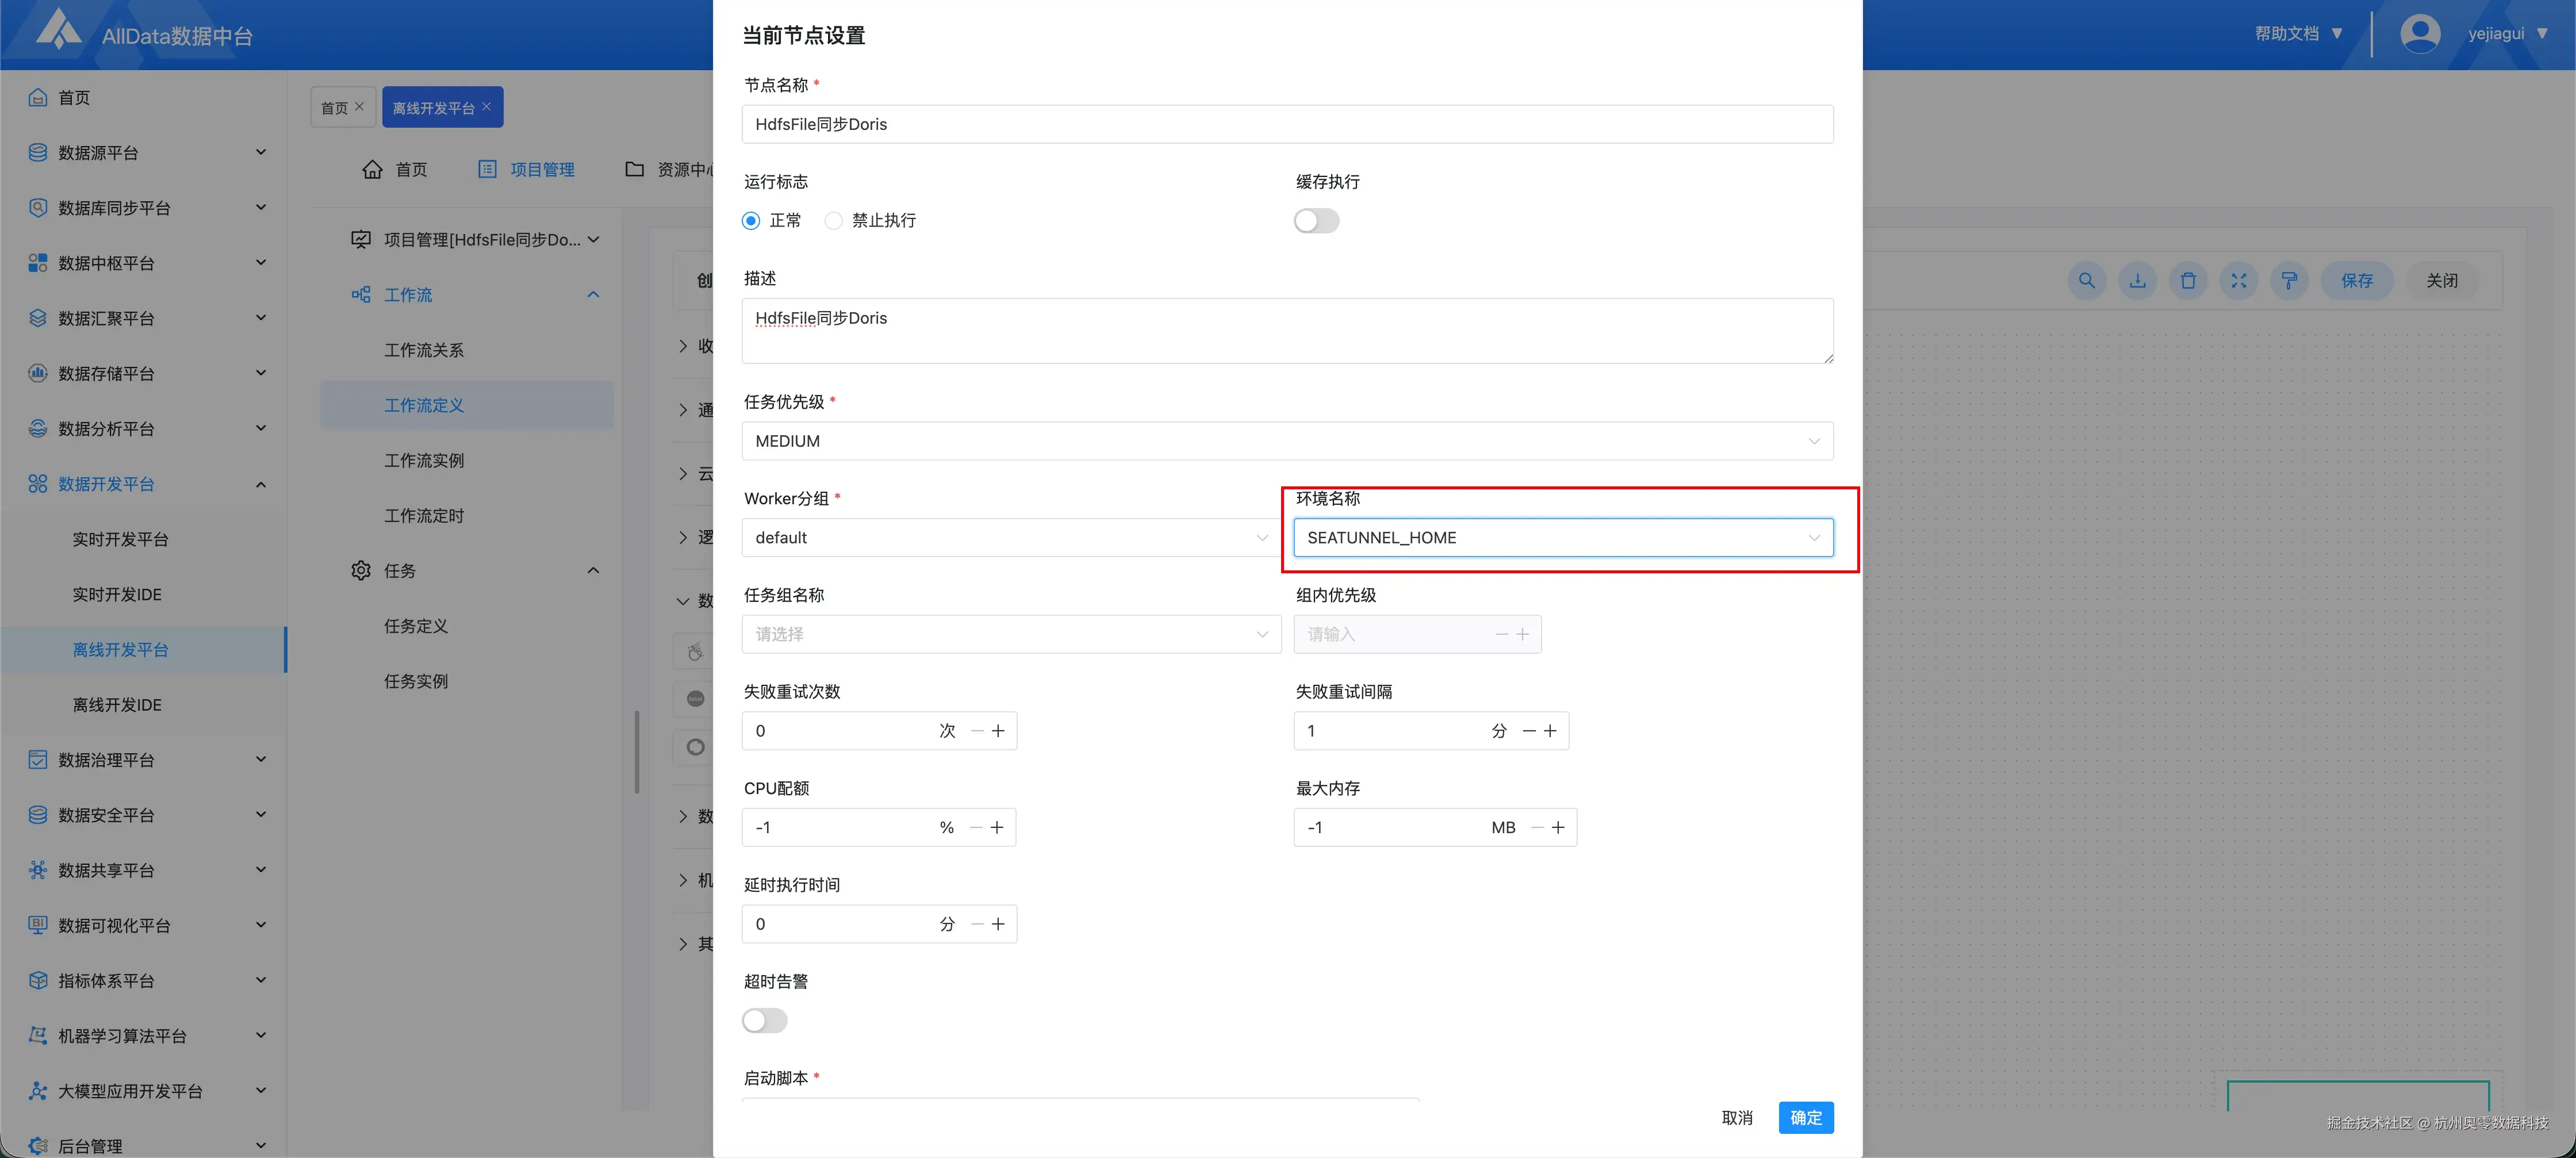The width and height of the screenshot is (2576, 1158).
Task: Toggle fullscreen view of the workflow canvas
Action: click(2239, 281)
